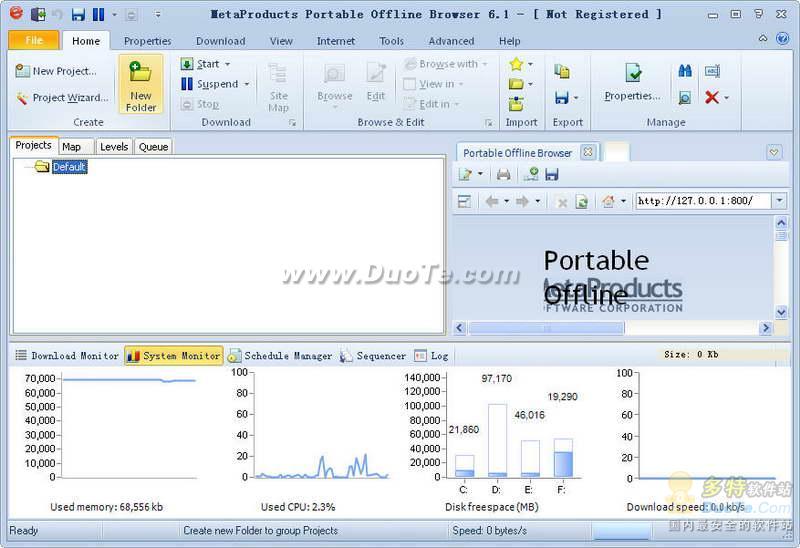Close the Portable Offline Browser tab
Screen dimensions: 800x548
(x=588, y=152)
